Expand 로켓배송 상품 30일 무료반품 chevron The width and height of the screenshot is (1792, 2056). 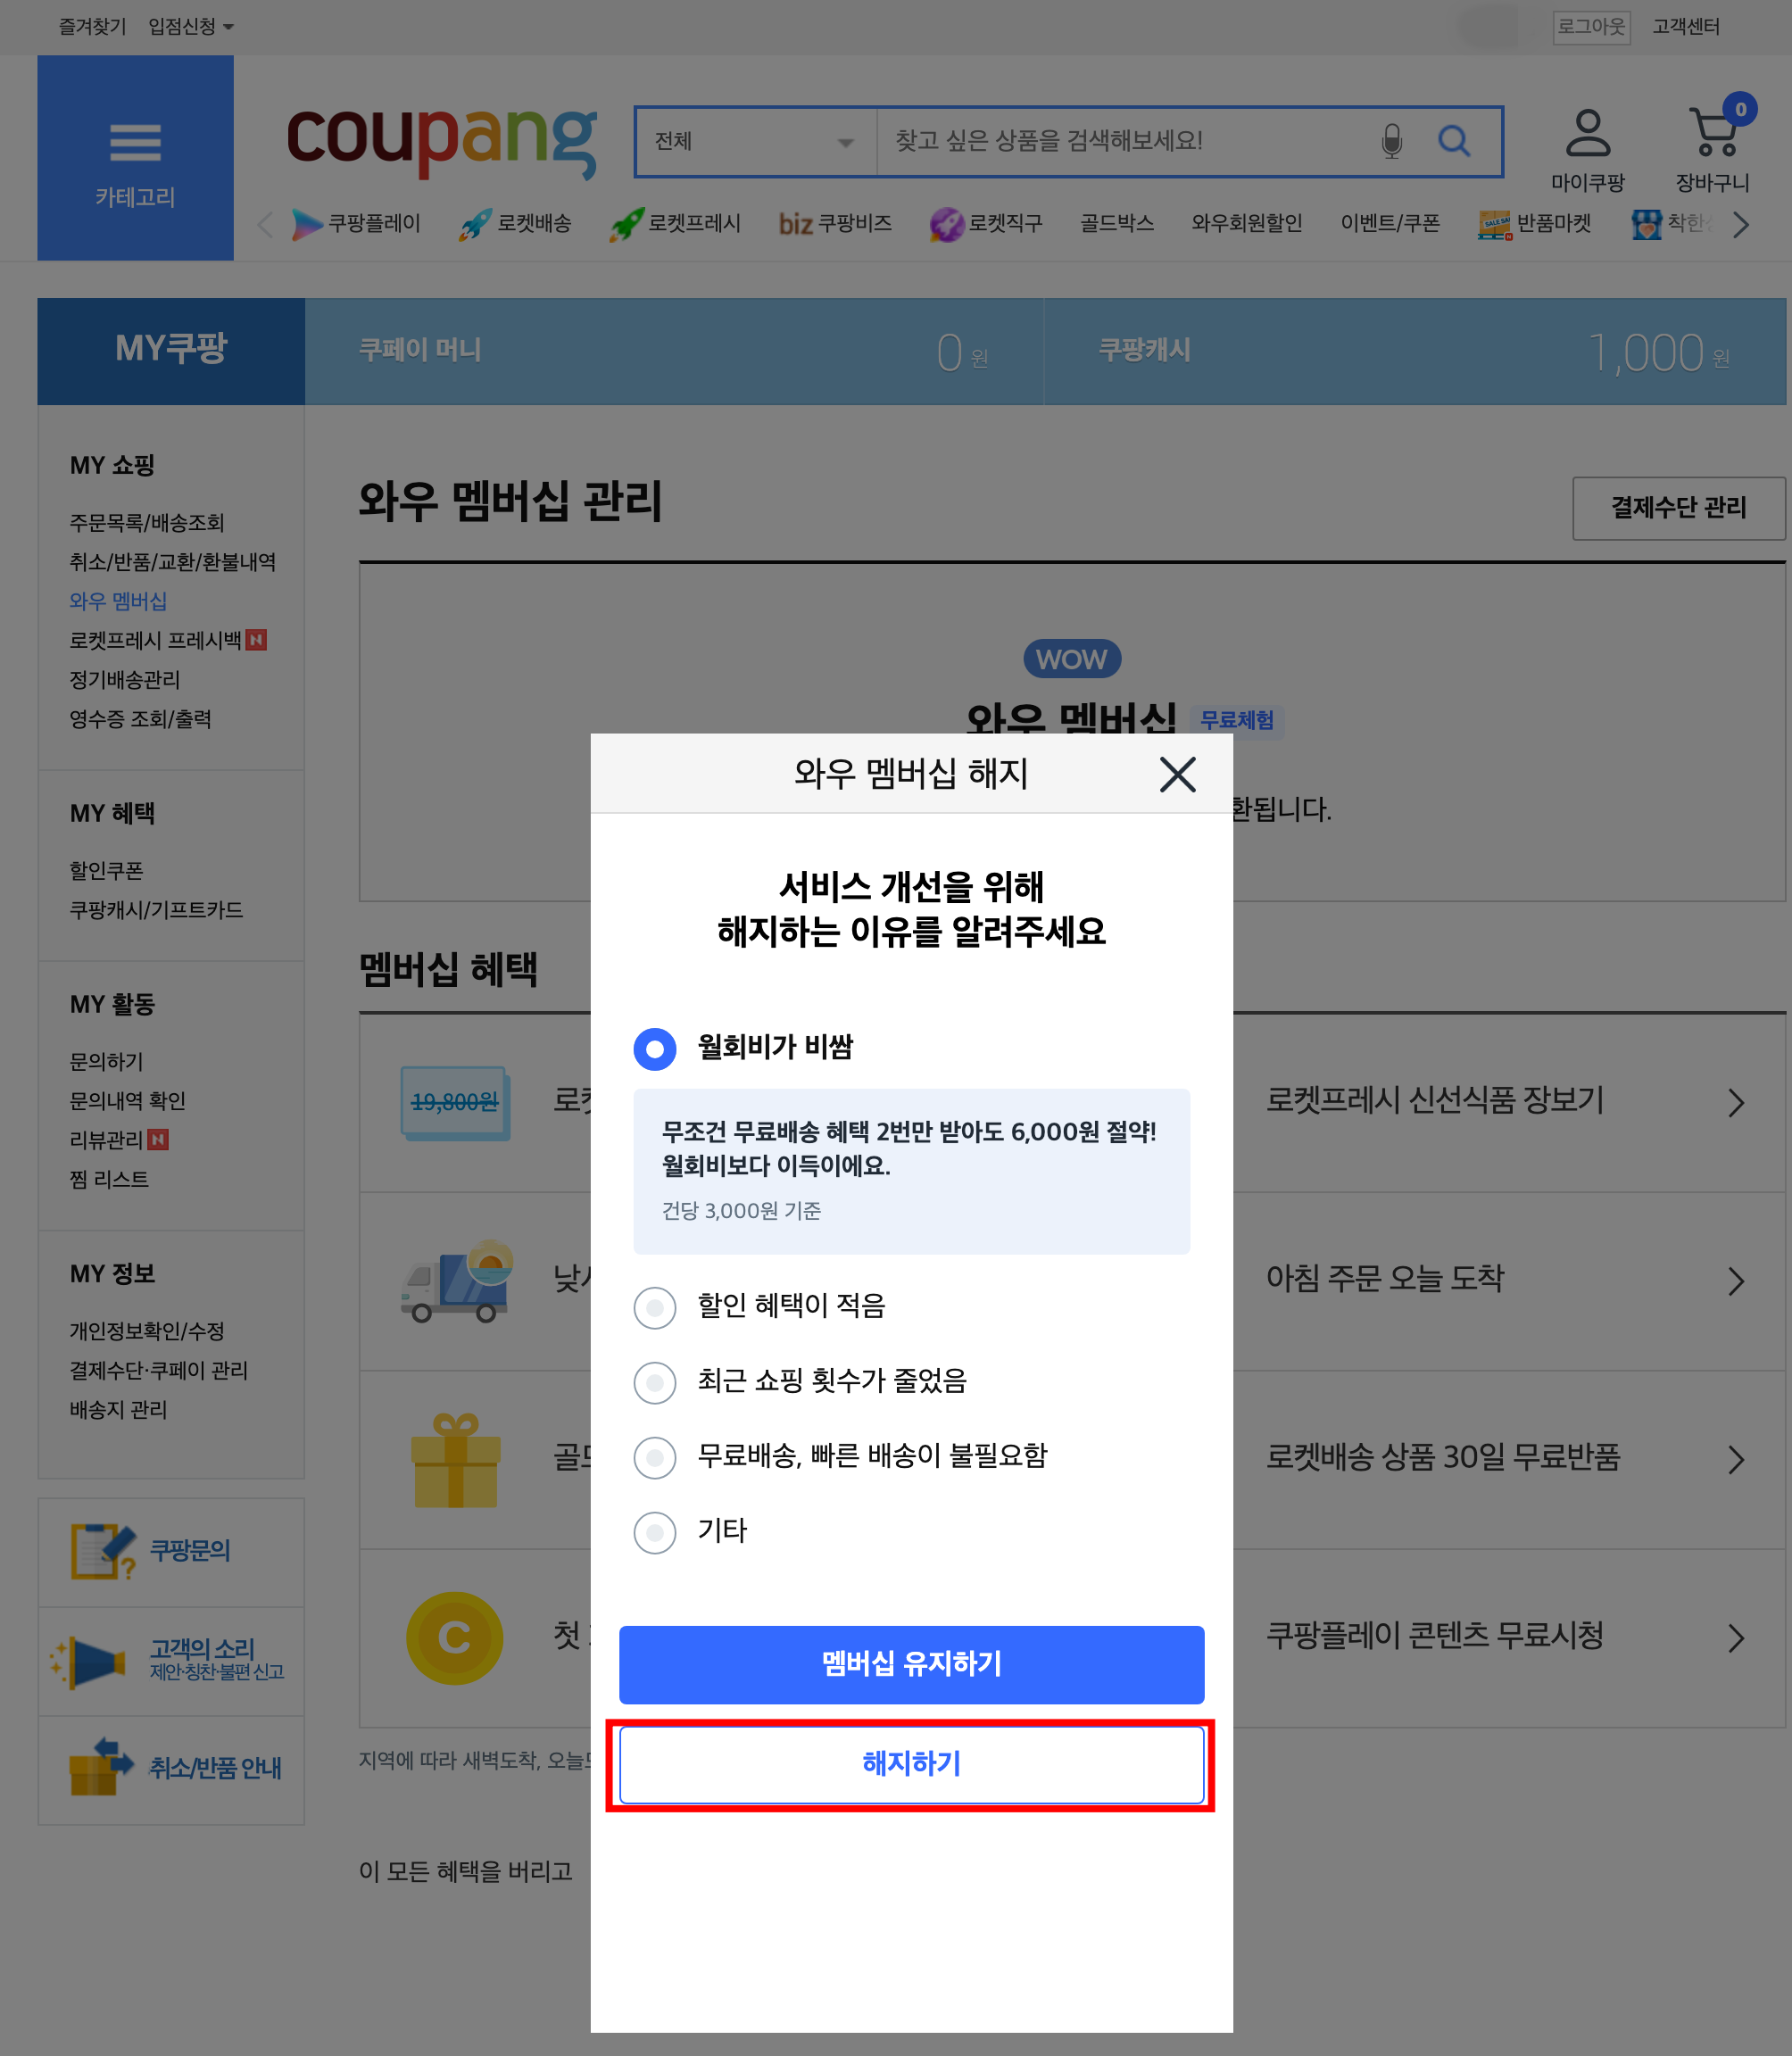[x=1736, y=1460]
